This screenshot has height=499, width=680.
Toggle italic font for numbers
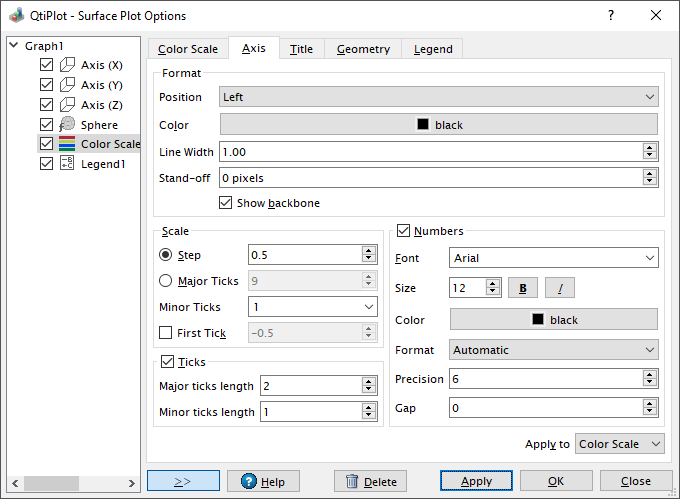click(559, 288)
